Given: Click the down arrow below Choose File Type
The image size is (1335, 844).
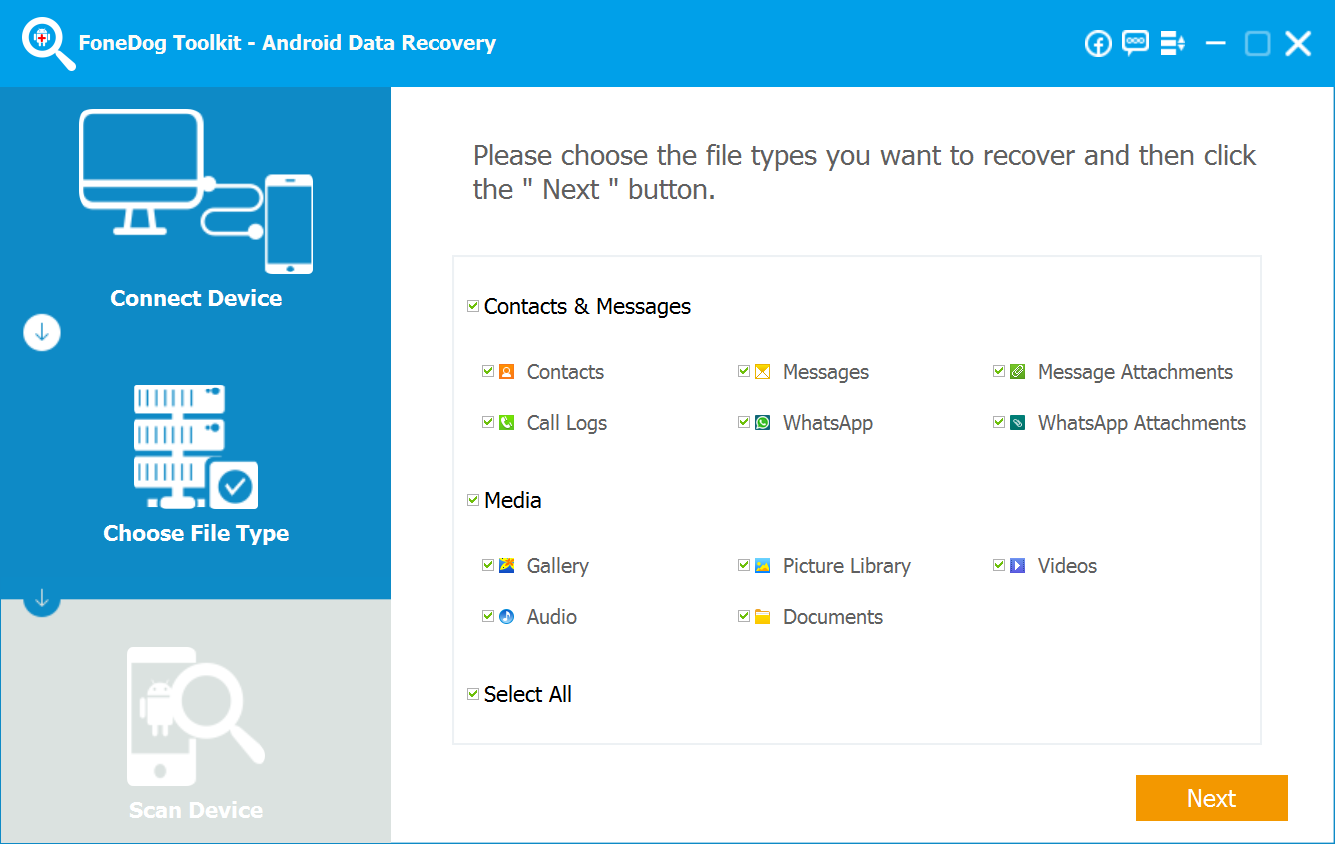Looking at the screenshot, I should point(42,599).
